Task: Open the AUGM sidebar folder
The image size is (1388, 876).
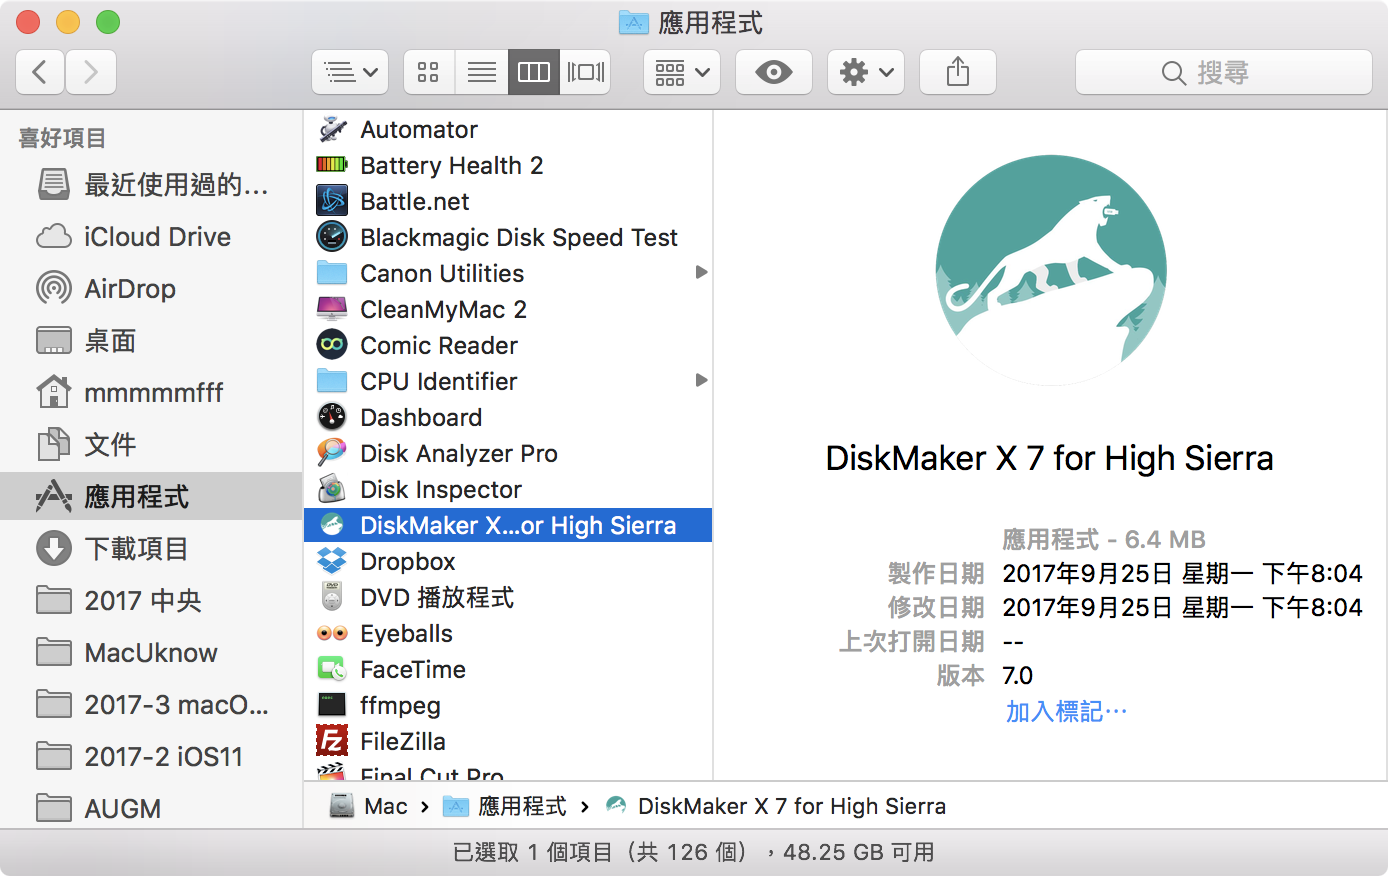Action: [x=151, y=808]
